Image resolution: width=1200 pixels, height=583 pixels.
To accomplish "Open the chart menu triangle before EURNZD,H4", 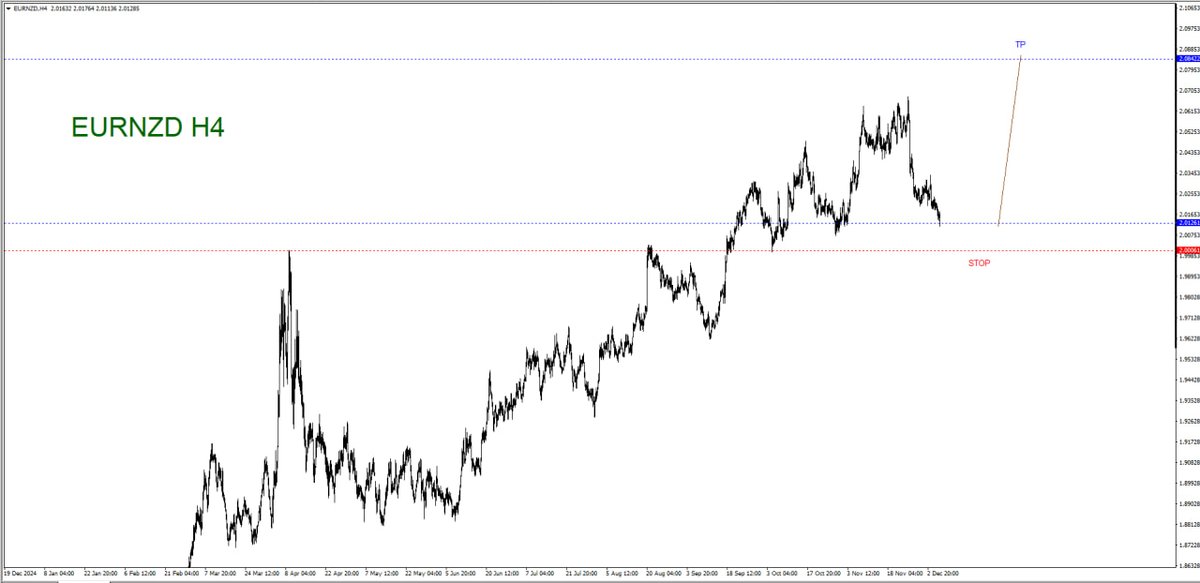I will point(8,7).
